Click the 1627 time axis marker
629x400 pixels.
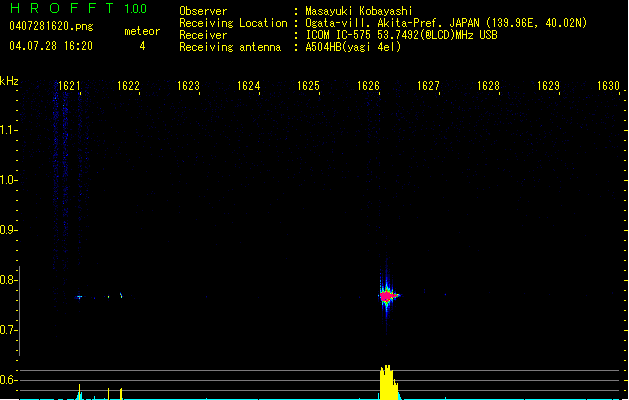coord(428,86)
